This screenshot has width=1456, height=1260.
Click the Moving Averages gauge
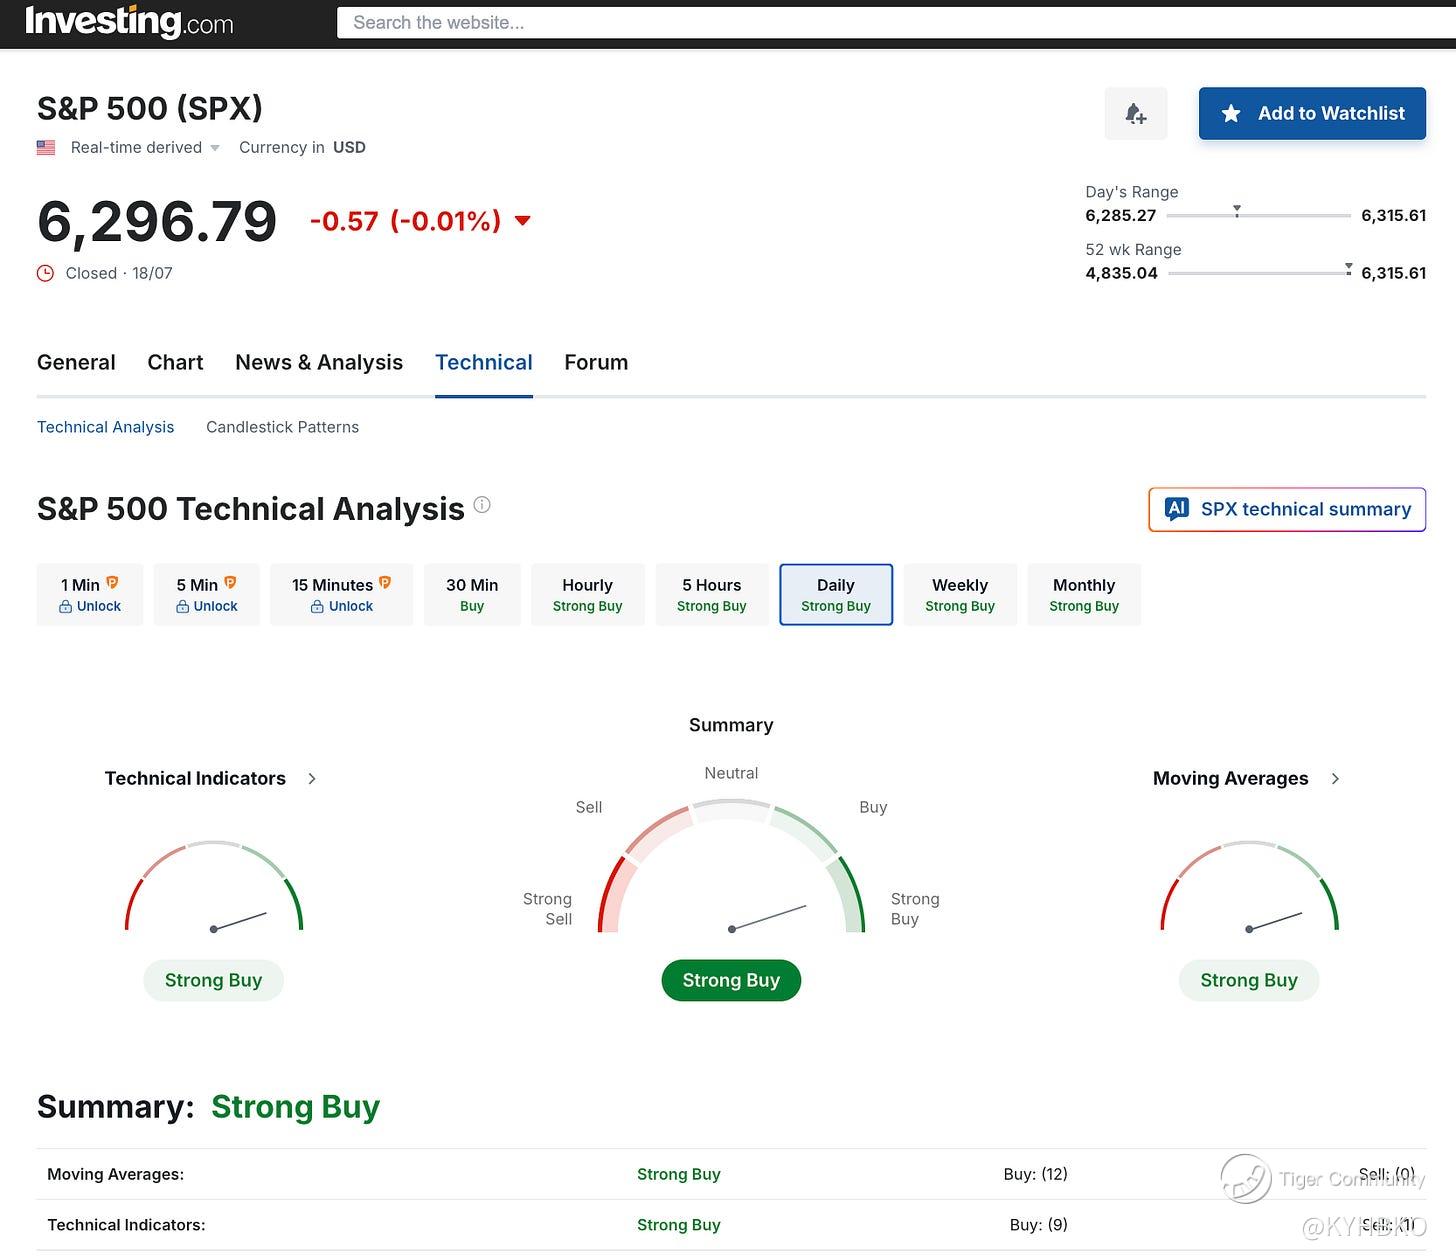(x=1249, y=888)
